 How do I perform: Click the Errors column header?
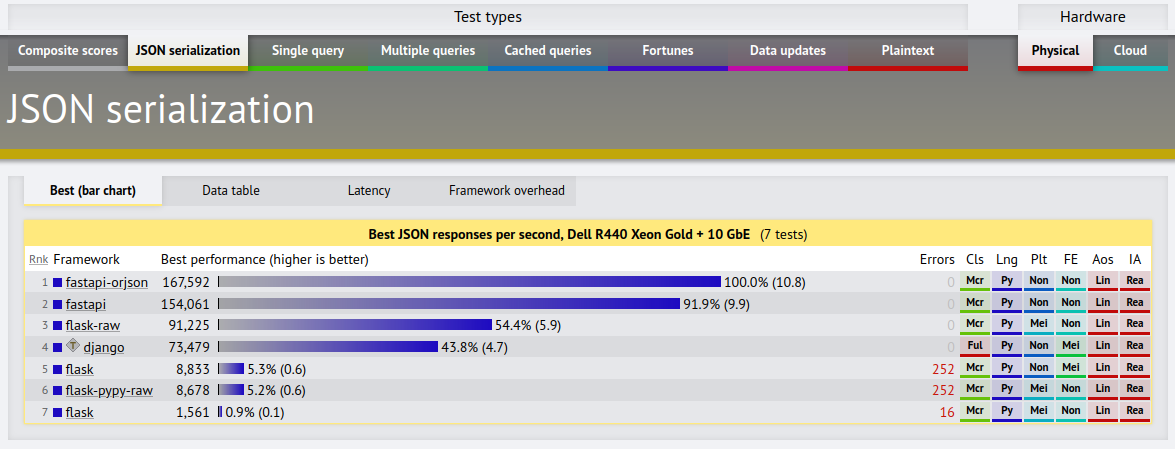click(937, 259)
